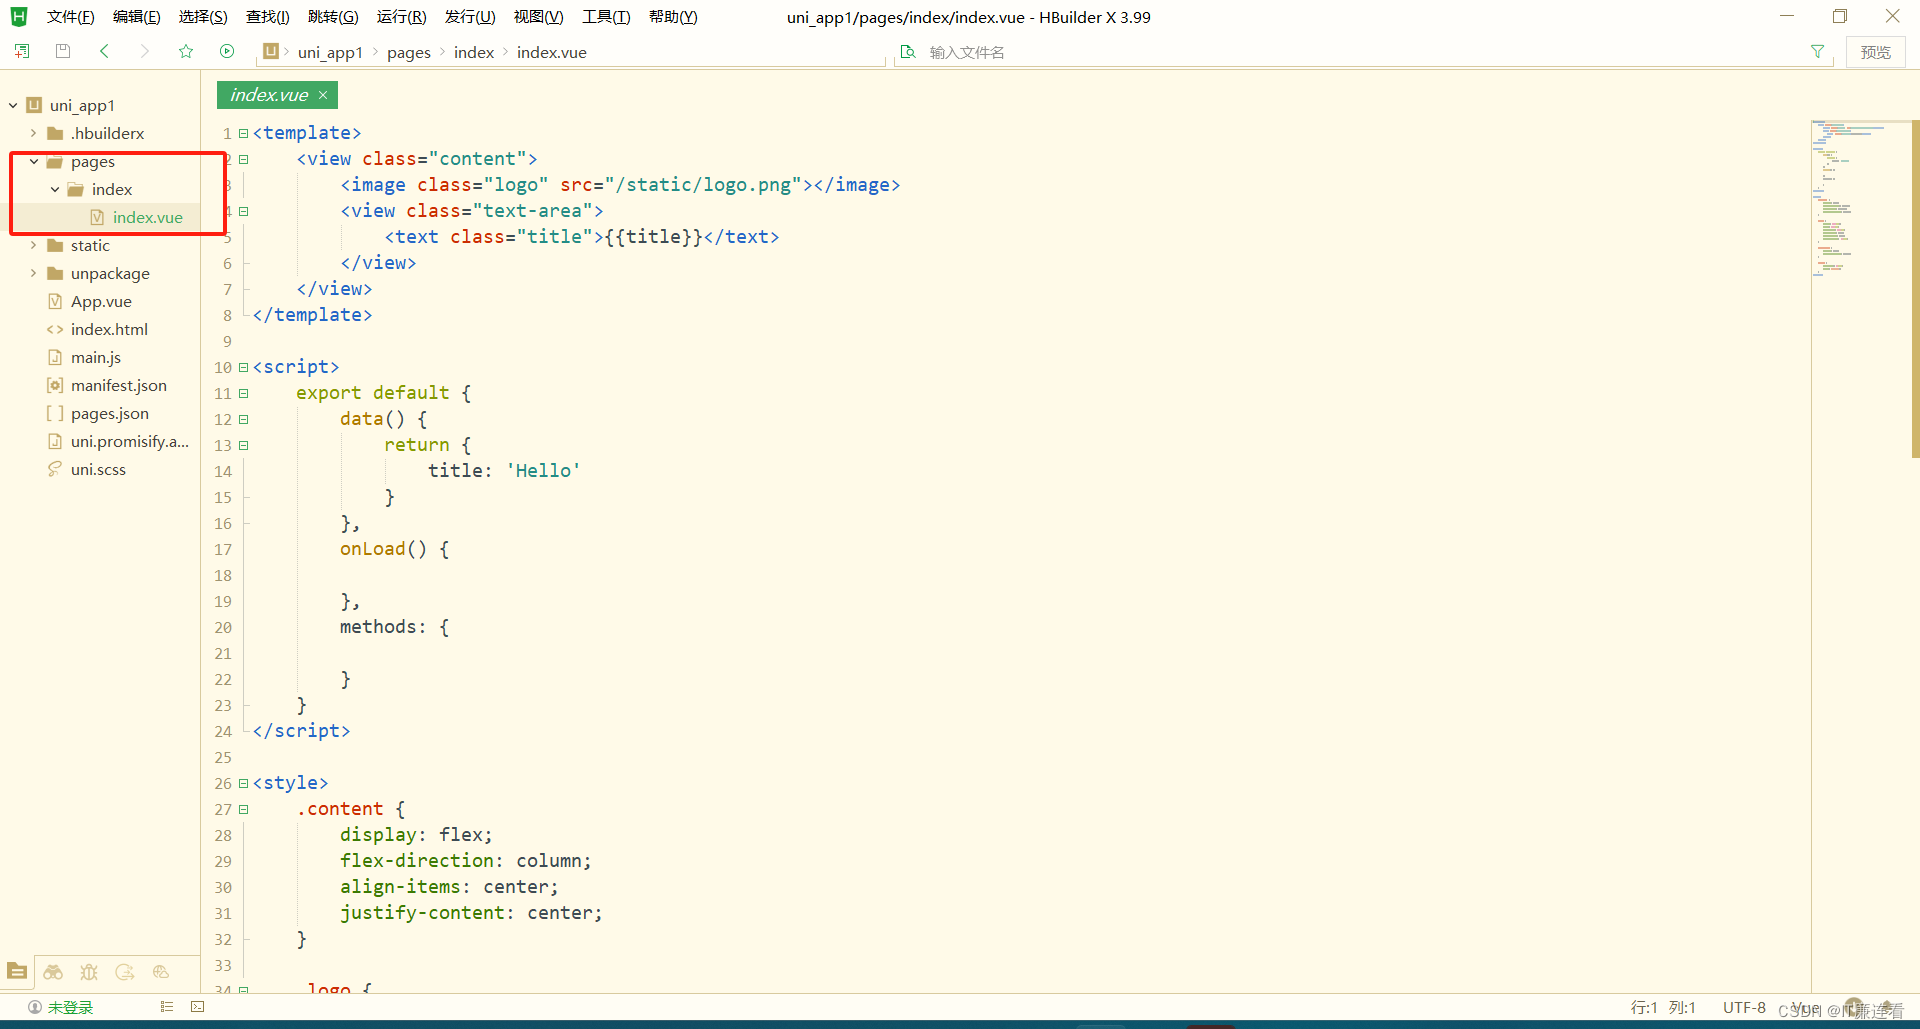The height and width of the screenshot is (1029, 1920).
Task: Click the editor vertical scrollbar thumb
Action: pyautogui.click(x=1915, y=288)
